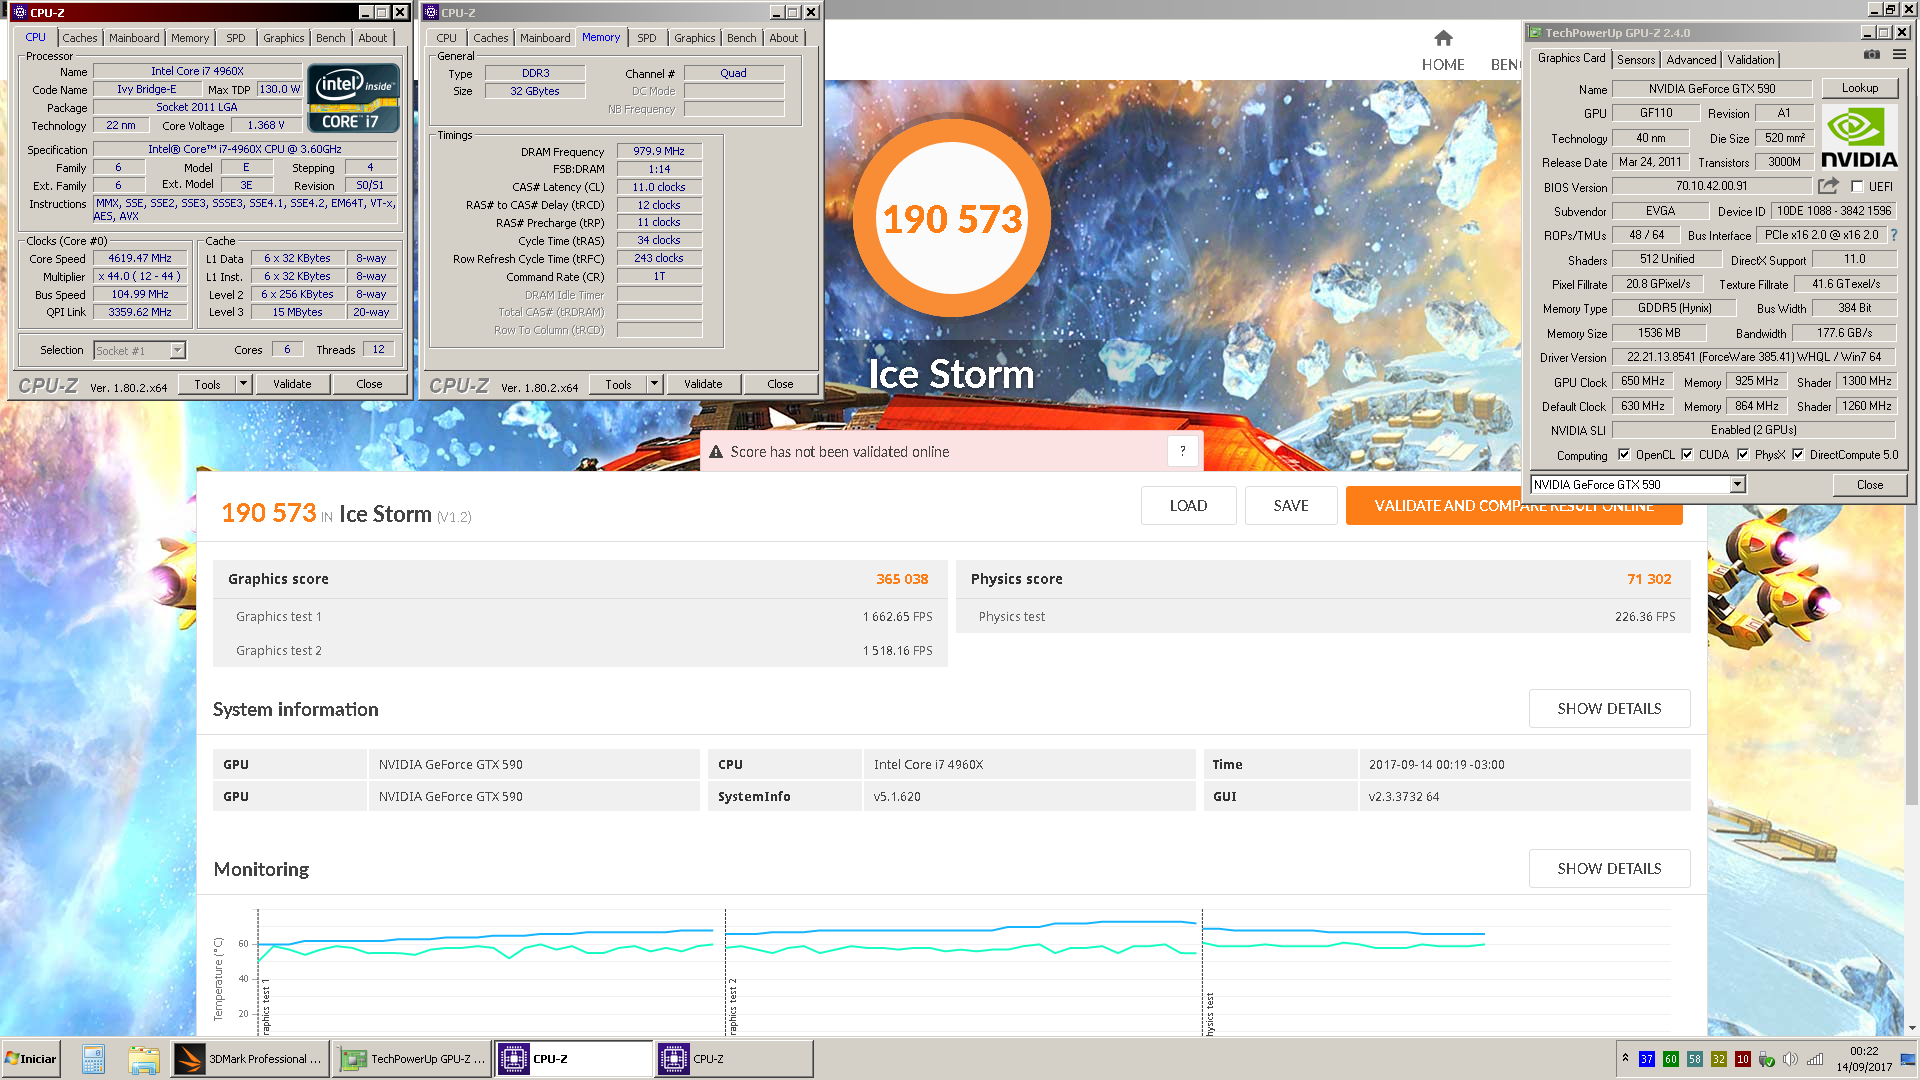
Task: Toggle the CUDA checkbox
Action: [x=1687, y=455]
